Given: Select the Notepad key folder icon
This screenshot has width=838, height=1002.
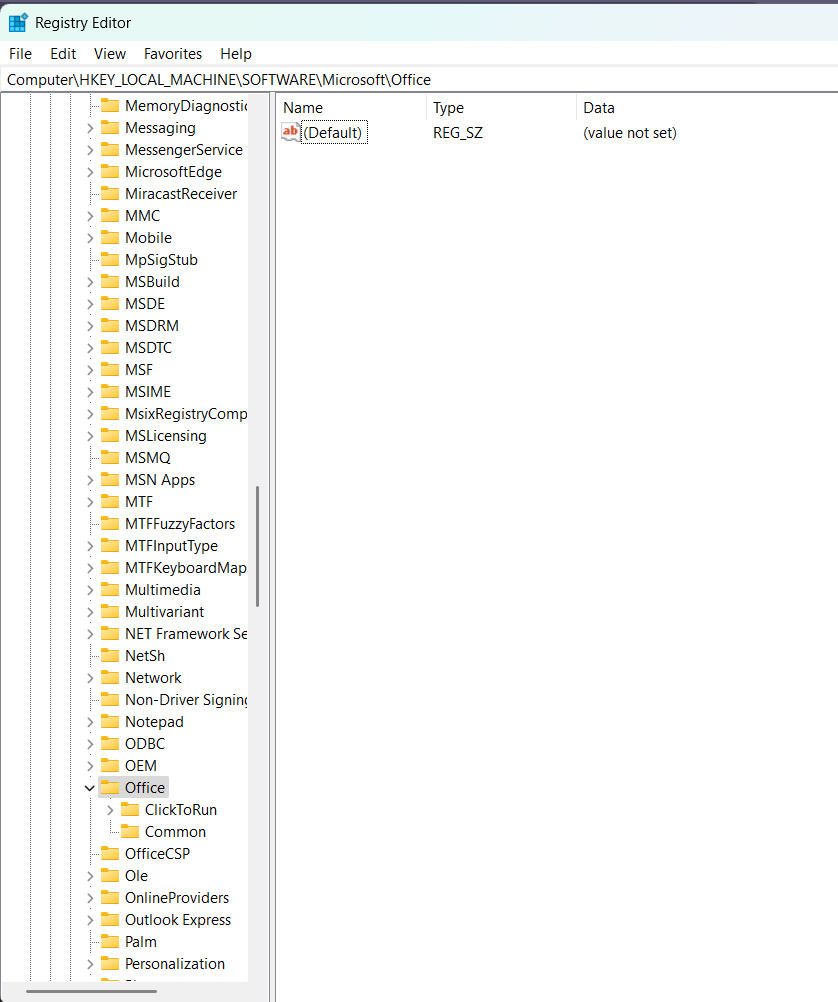Looking at the screenshot, I should pyautogui.click(x=110, y=721).
